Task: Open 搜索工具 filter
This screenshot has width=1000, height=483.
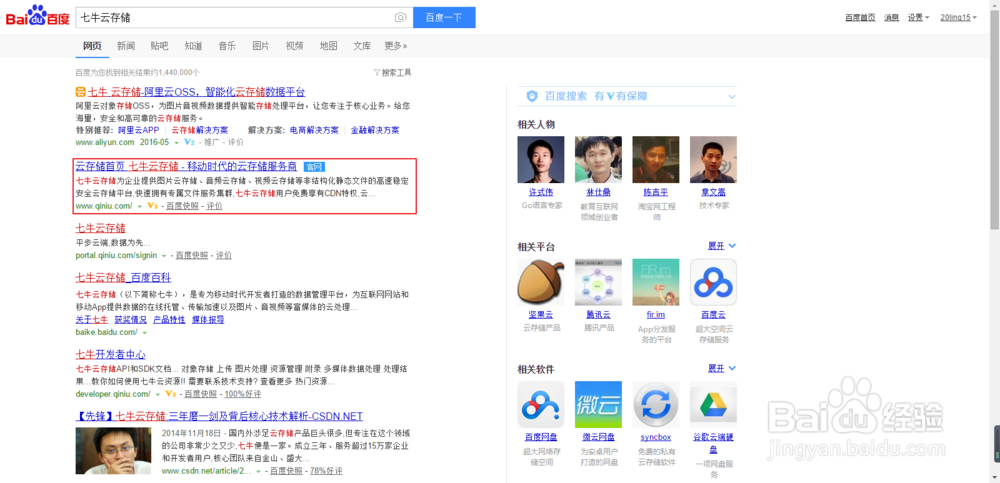Action: click(x=392, y=72)
